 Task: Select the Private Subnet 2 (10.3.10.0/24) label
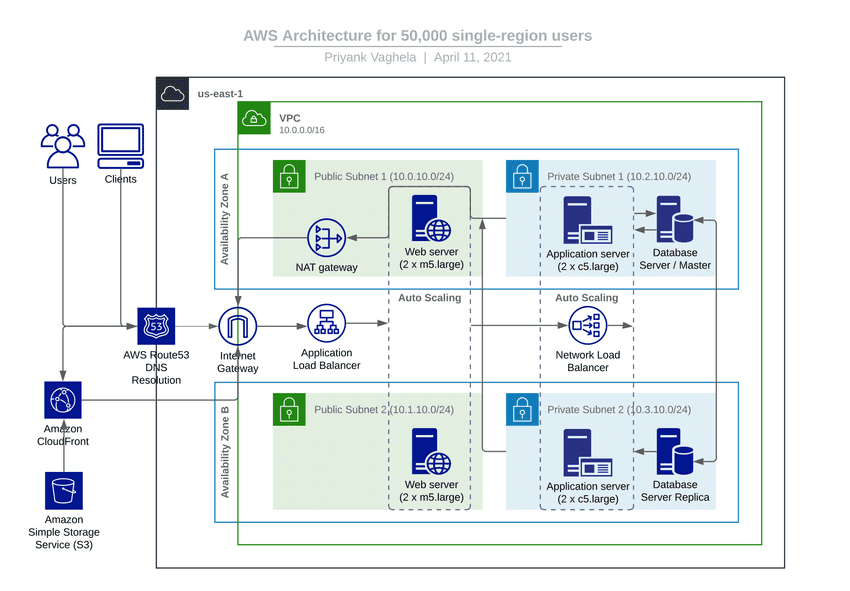click(x=619, y=410)
